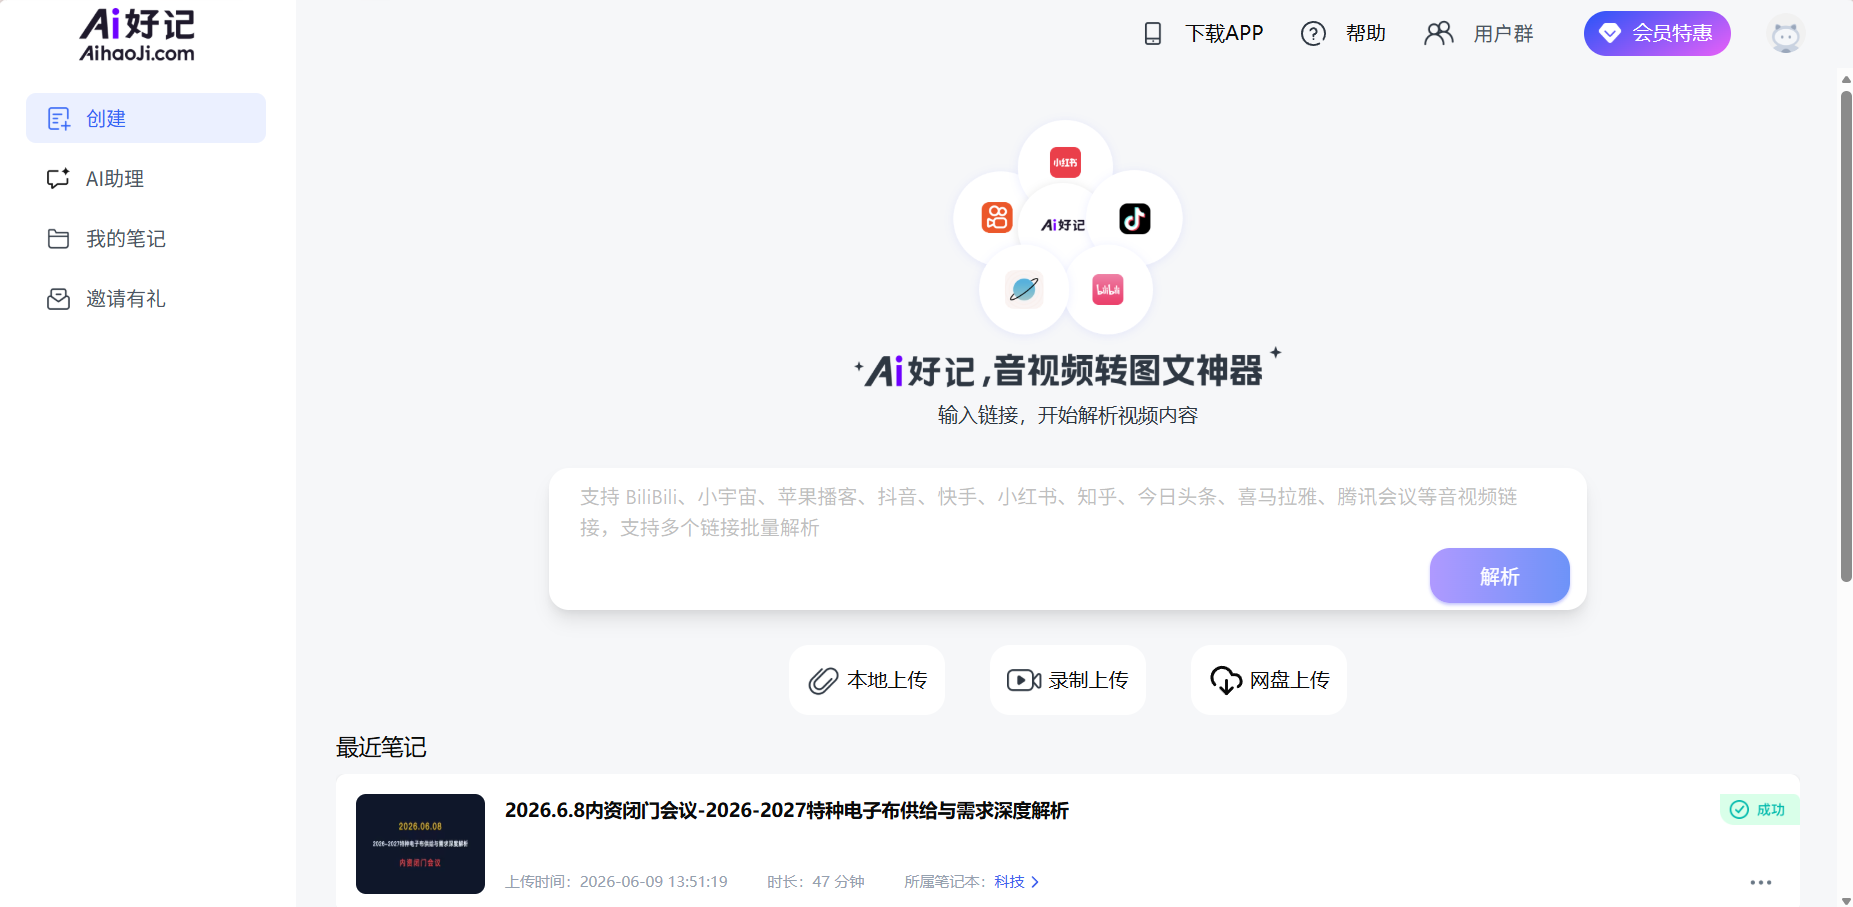The image size is (1853, 907).
Task: Click the scrollbar down arrow
Action: tap(1846, 900)
